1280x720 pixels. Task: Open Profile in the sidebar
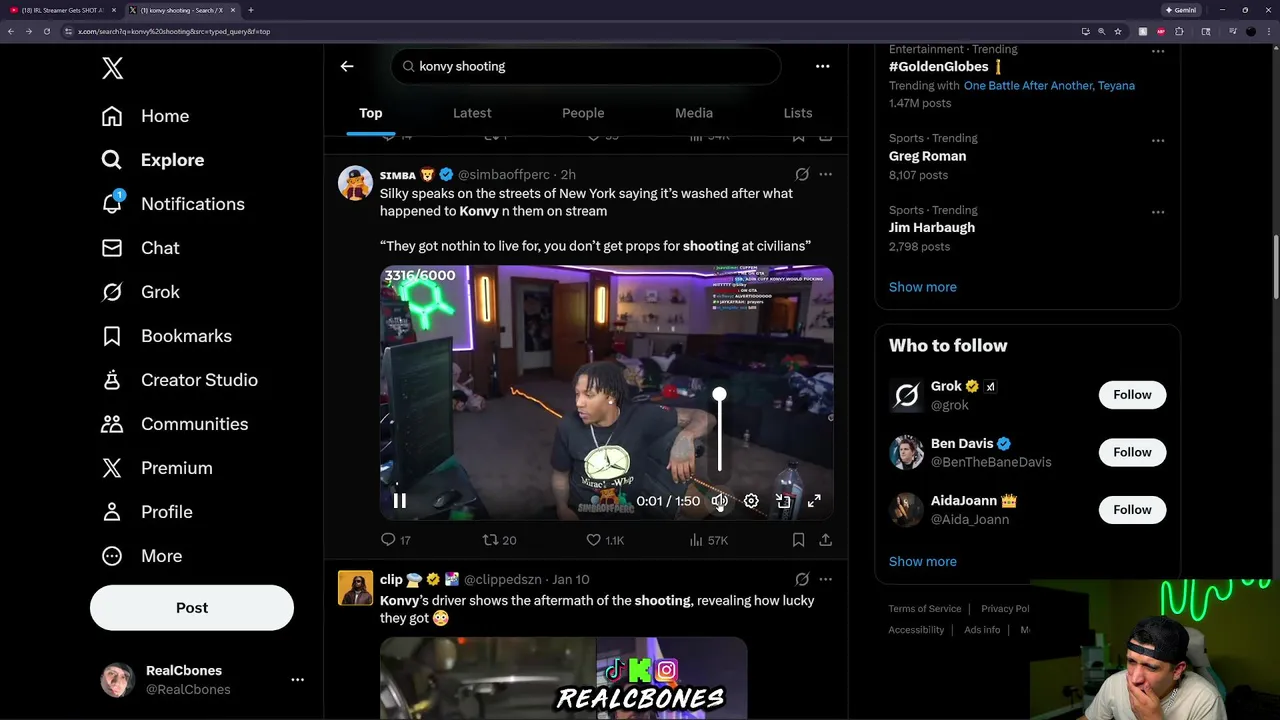[146, 512]
